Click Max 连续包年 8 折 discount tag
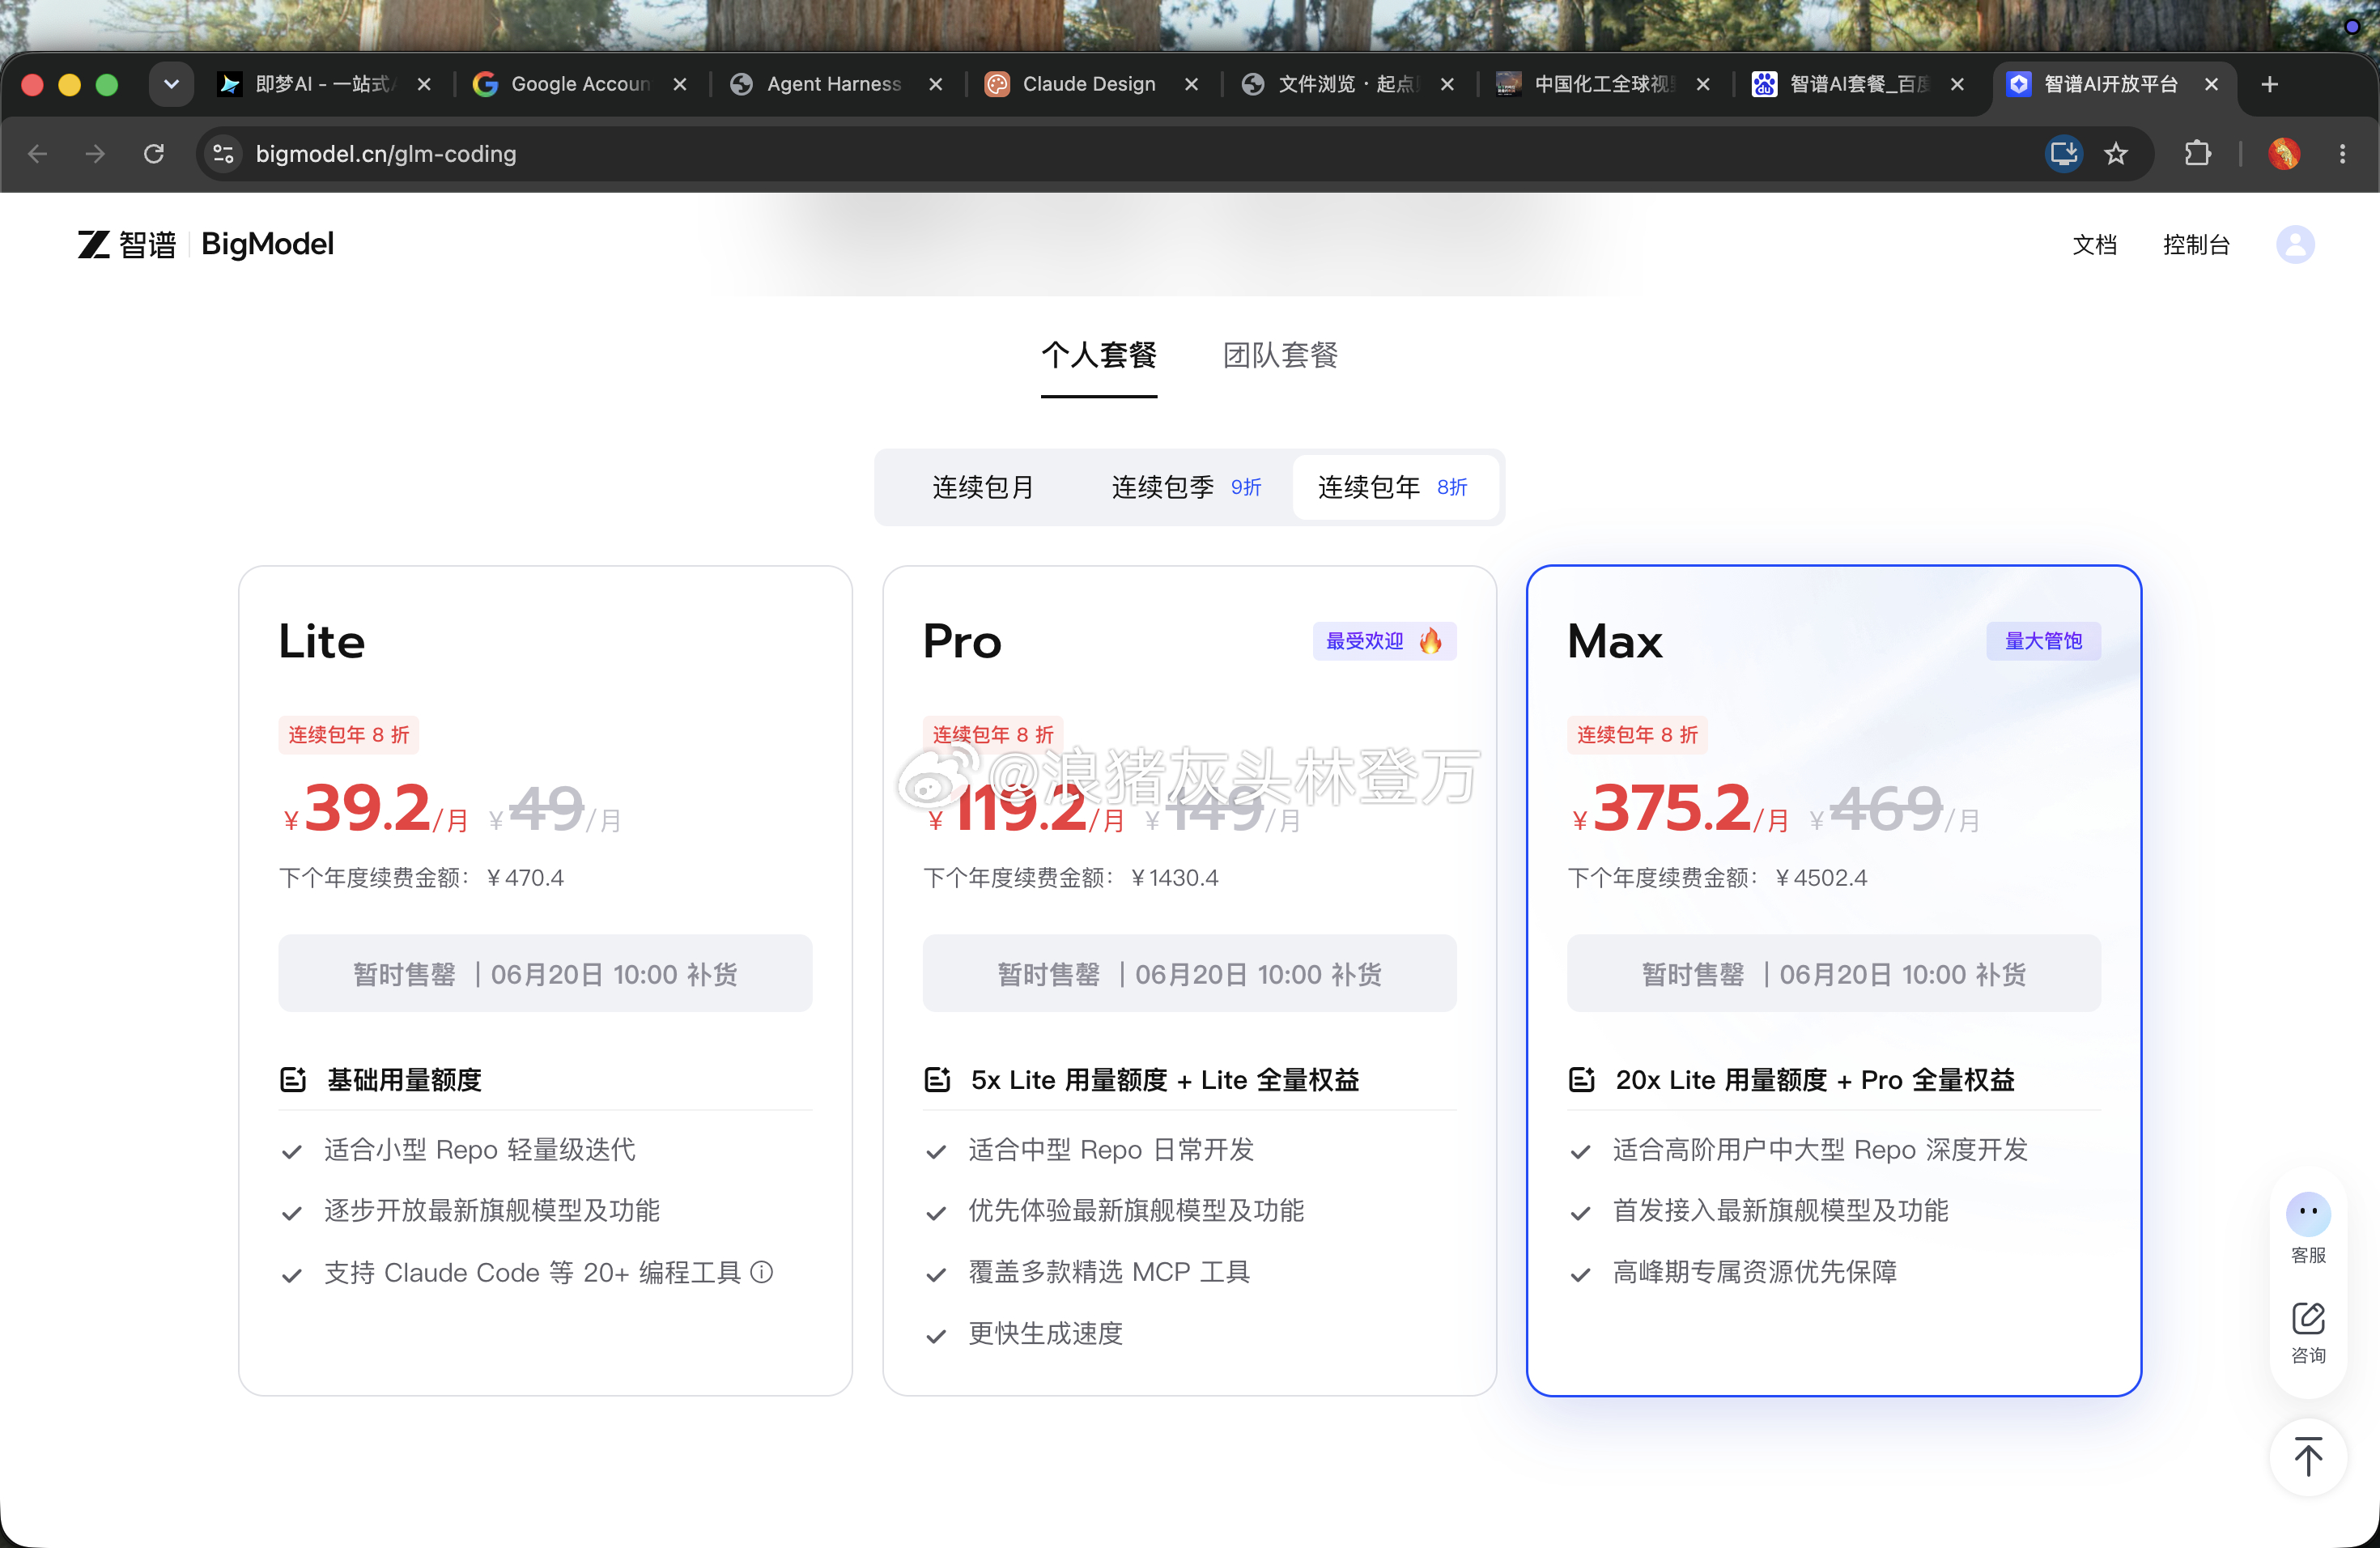This screenshot has width=2380, height=1548. pyautogui.click(x=1637, y=735)
